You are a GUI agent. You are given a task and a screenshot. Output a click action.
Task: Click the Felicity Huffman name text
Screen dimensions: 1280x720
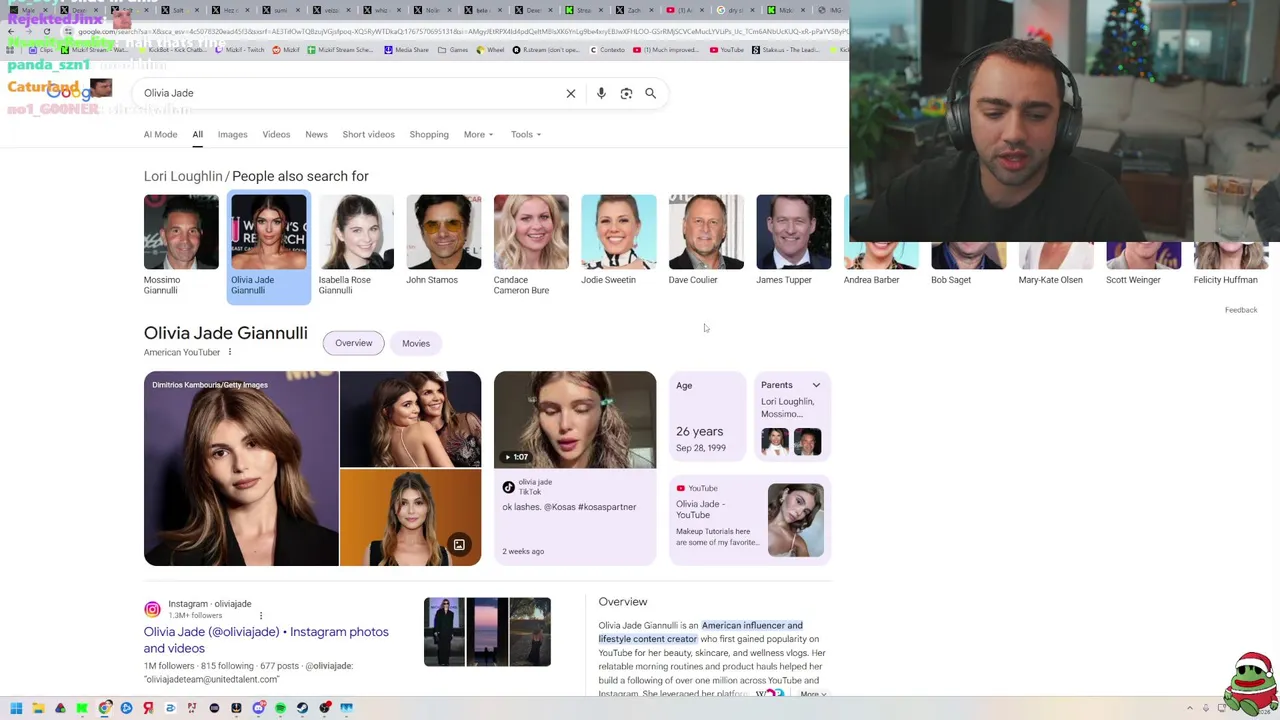tap(1225, 280)
